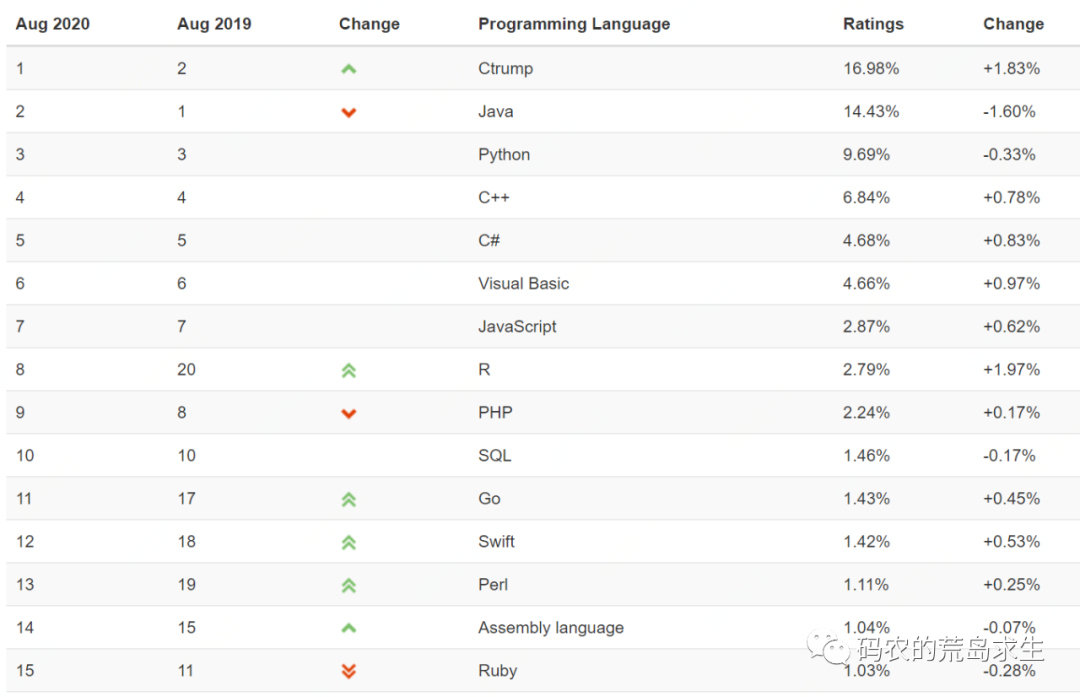Click the SQL language name
Image resolution: width=1080 pixels, height=697 pixels.
[494, 456]
